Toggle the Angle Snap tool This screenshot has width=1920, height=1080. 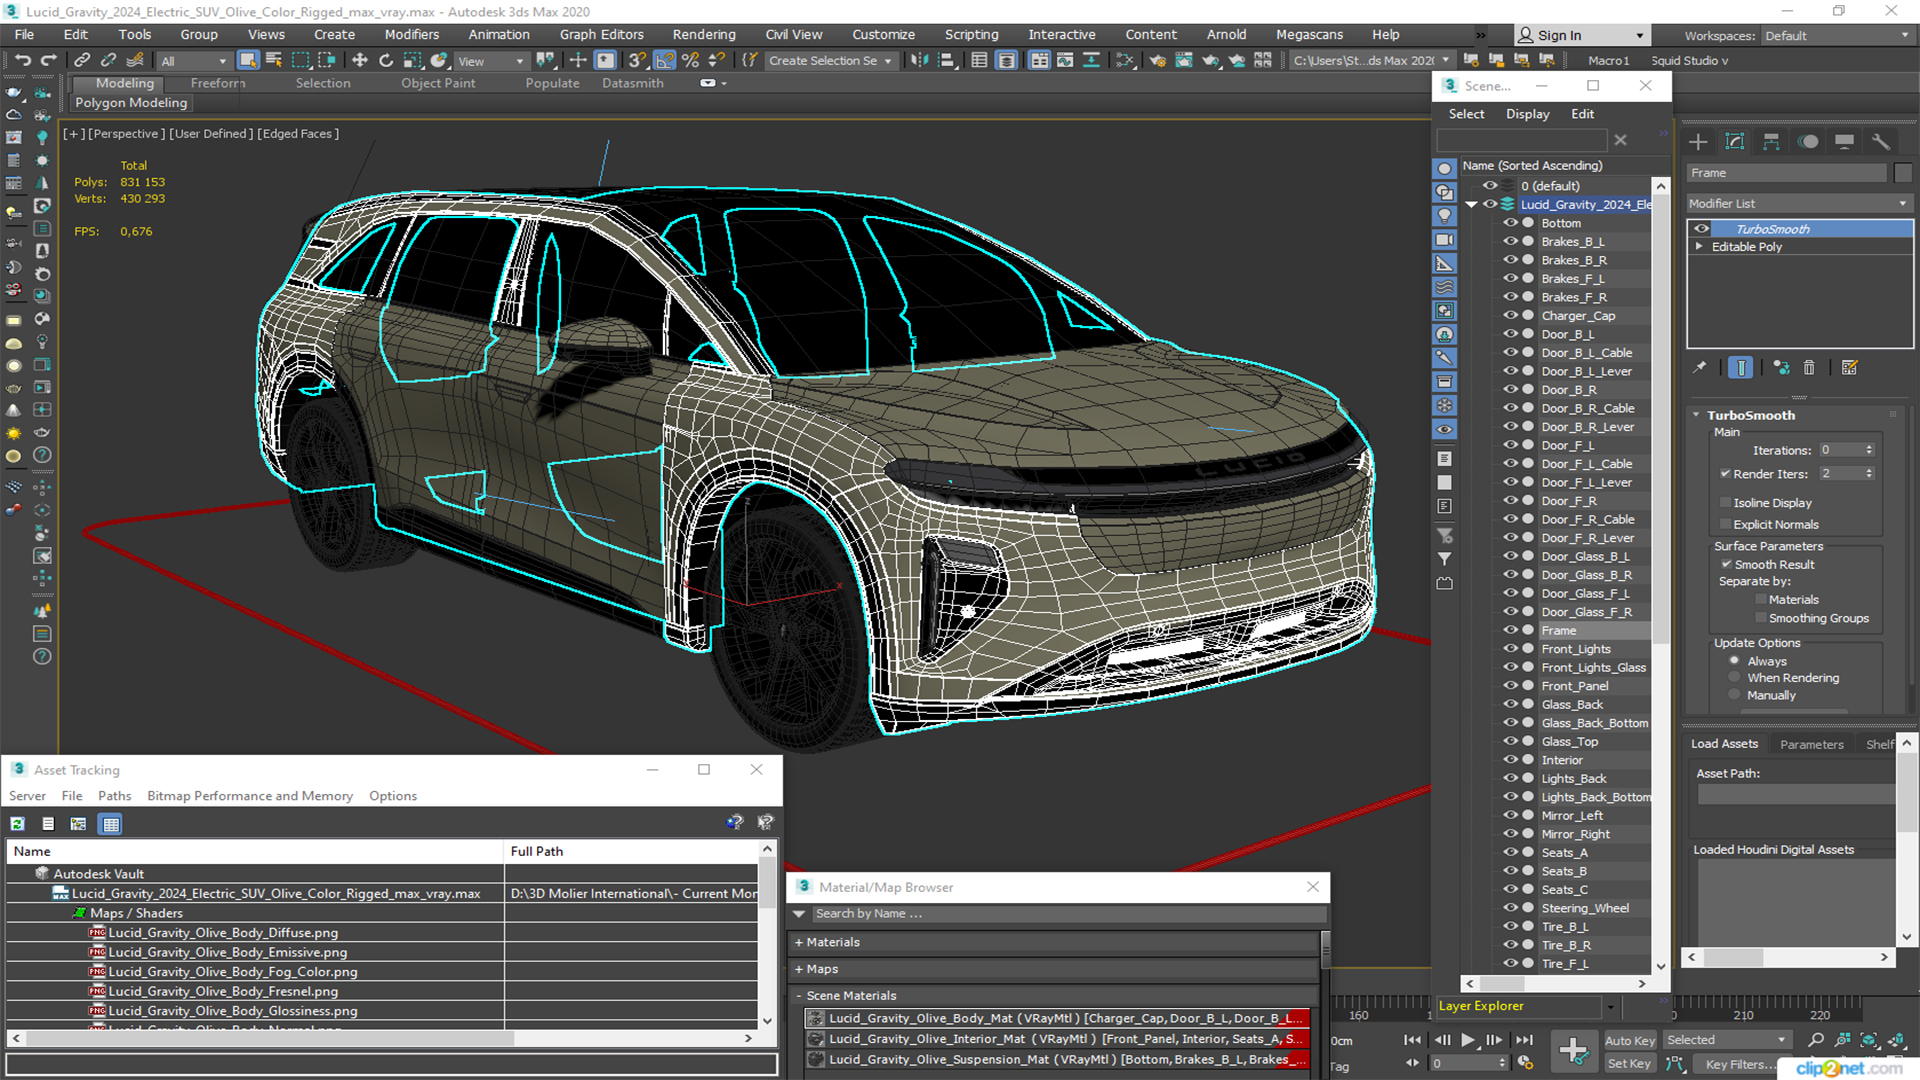click(665, 61)
